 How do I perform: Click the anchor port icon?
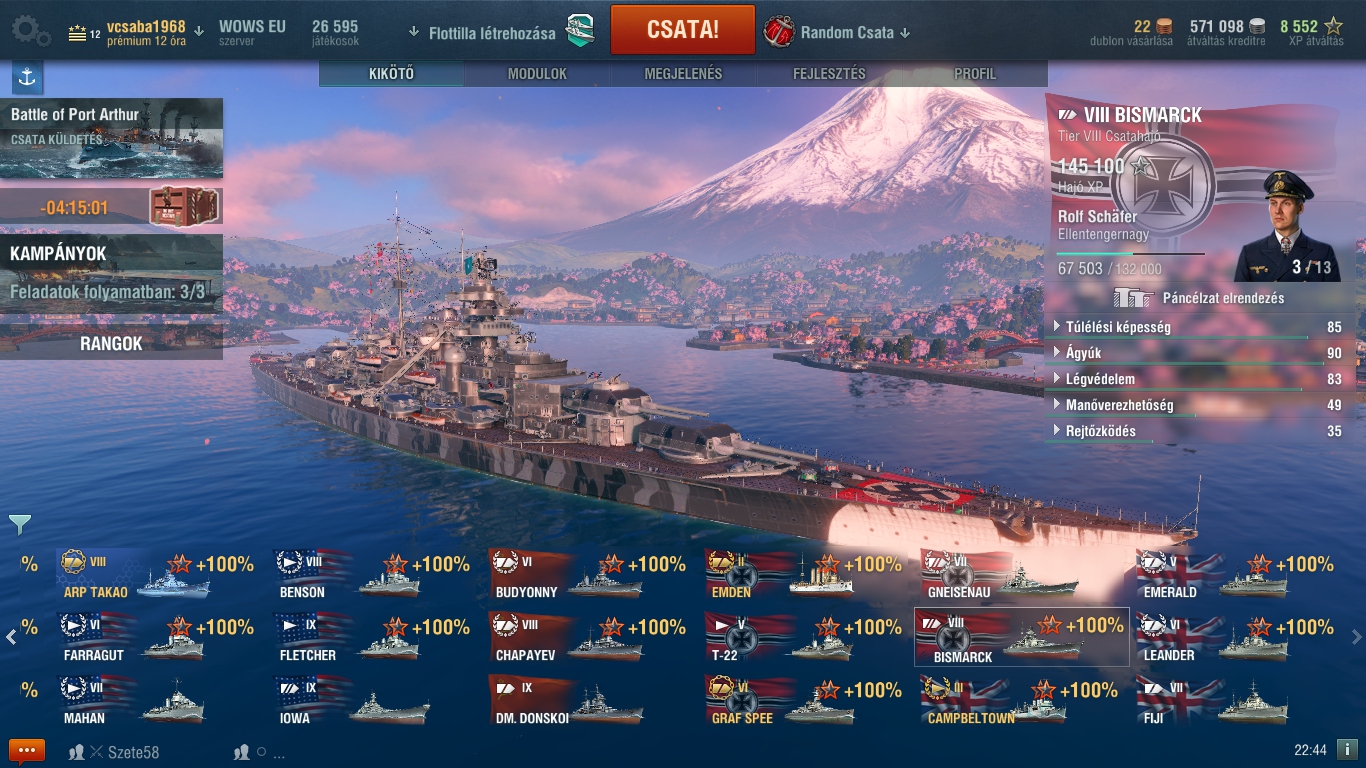point(27,77)
